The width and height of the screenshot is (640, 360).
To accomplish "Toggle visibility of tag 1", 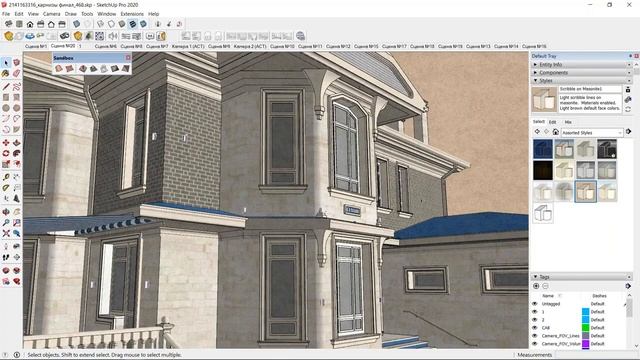I will 535,312.
